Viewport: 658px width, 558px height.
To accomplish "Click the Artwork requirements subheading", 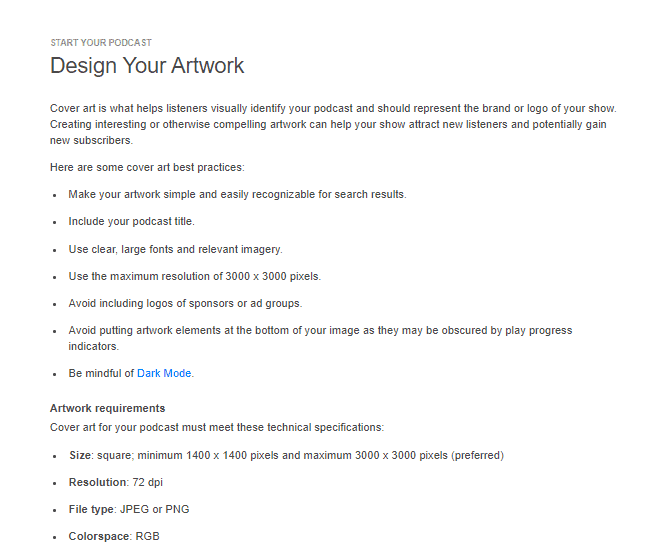I will pyautogui.click(x=107, y=408).
